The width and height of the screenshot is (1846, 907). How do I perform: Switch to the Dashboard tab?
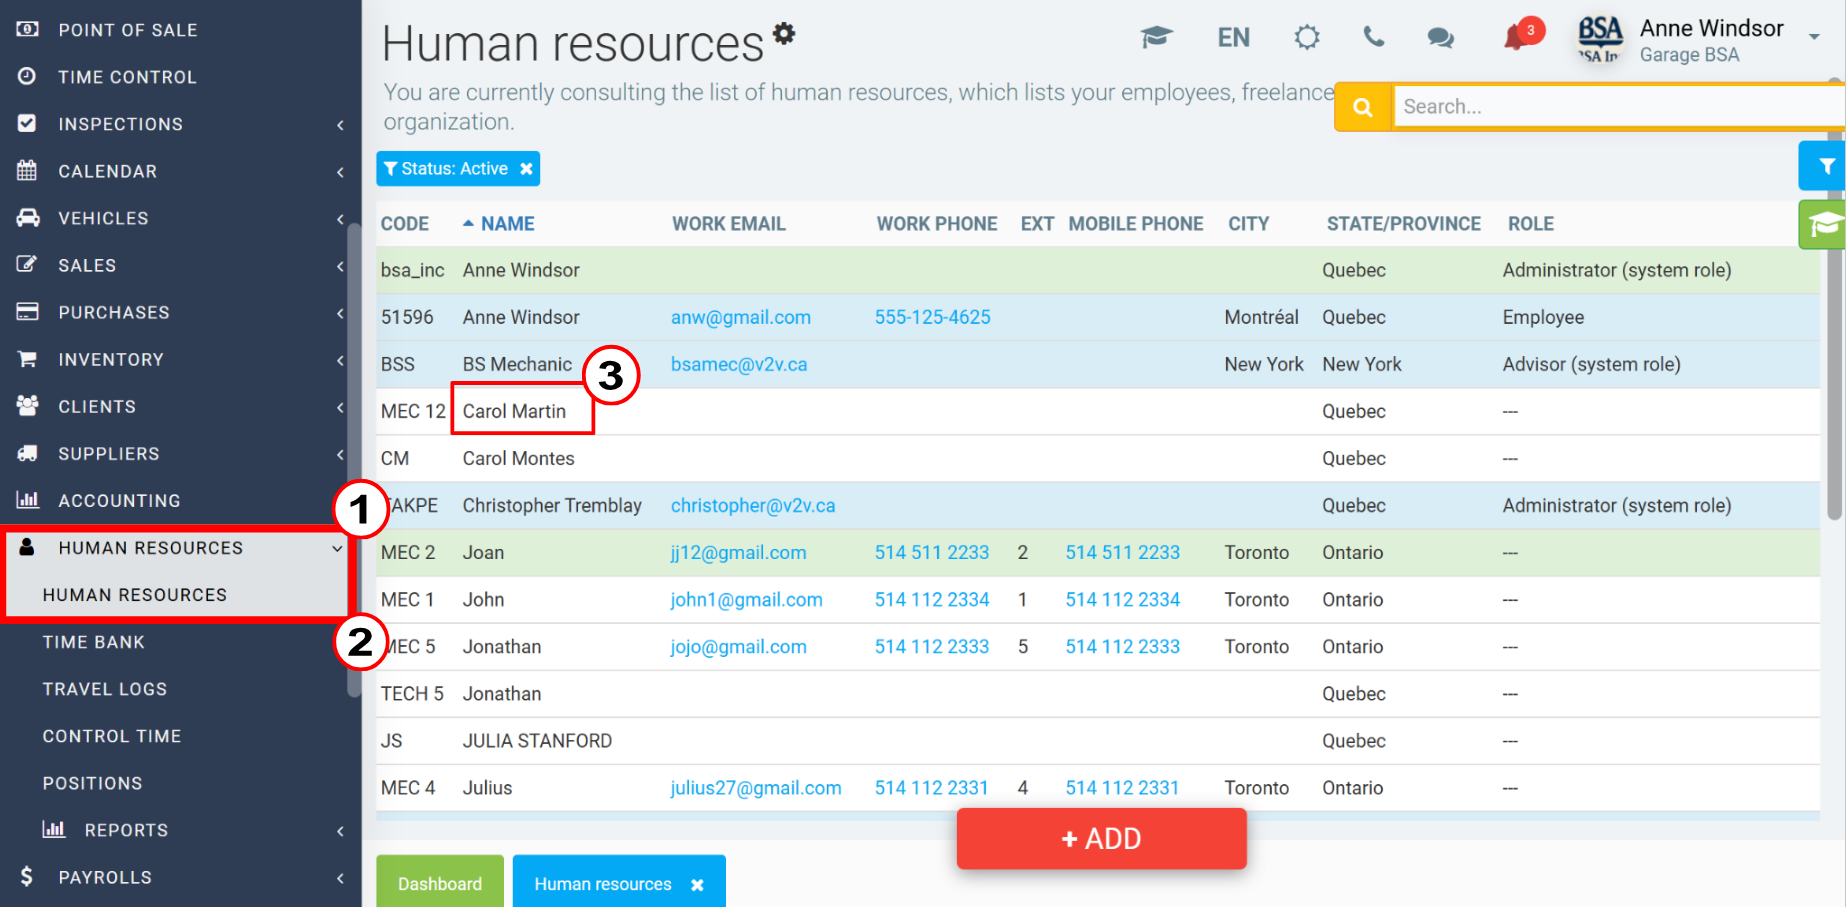pos(440,882)
